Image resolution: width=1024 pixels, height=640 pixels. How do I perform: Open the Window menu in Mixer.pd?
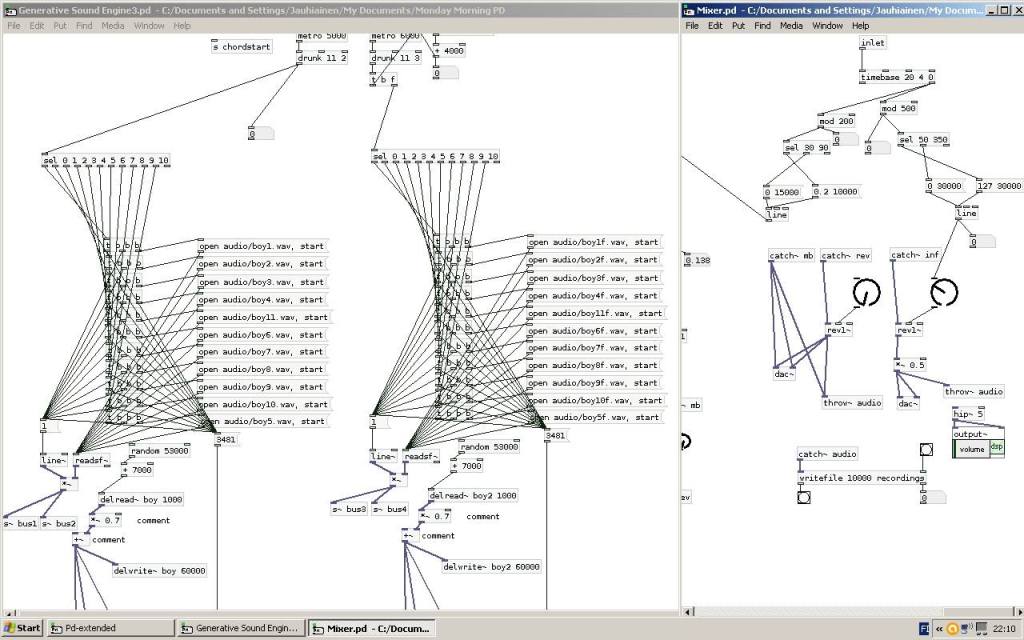click(x=827, y=25)
